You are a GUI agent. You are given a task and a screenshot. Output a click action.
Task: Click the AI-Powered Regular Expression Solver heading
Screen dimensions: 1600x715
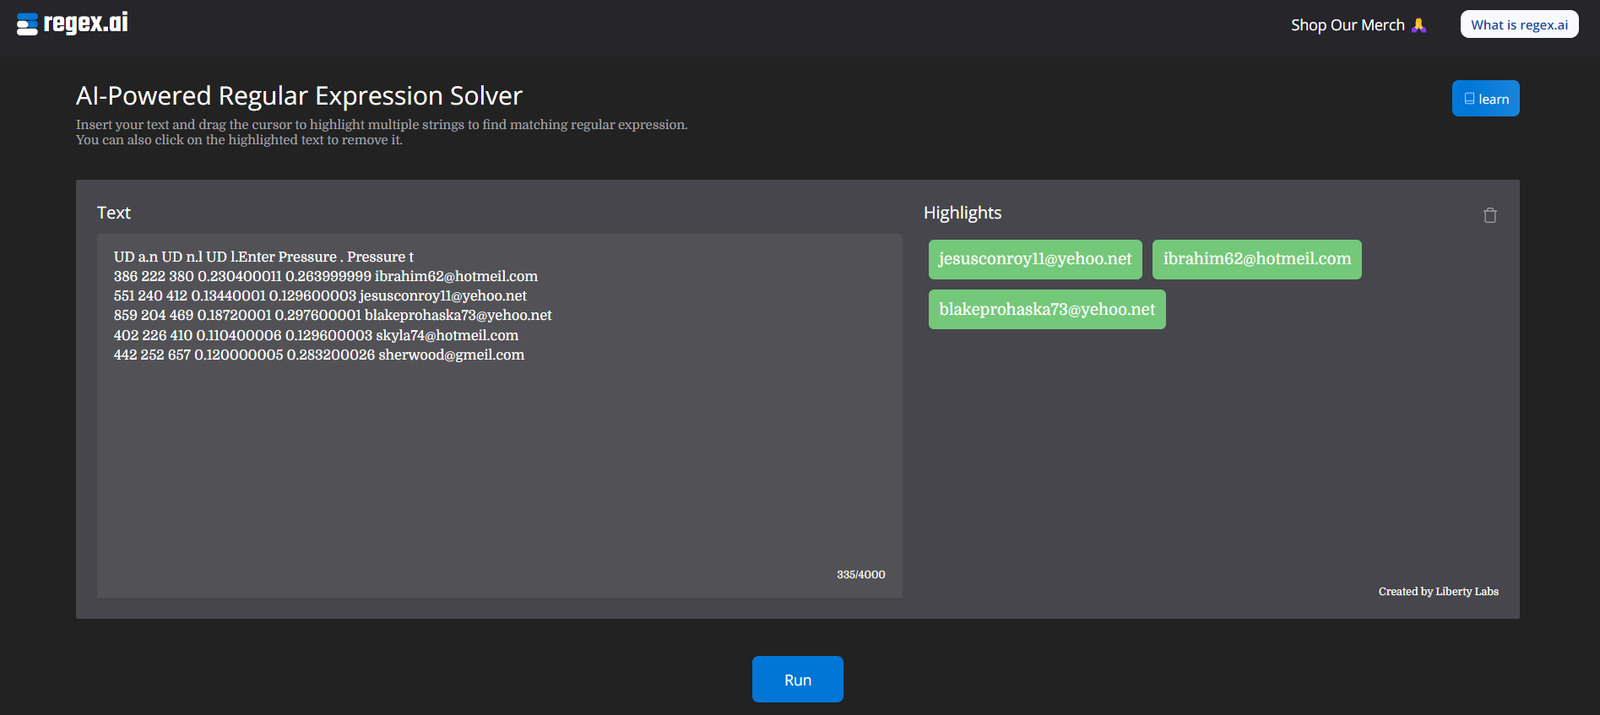(x=299, y=96)
